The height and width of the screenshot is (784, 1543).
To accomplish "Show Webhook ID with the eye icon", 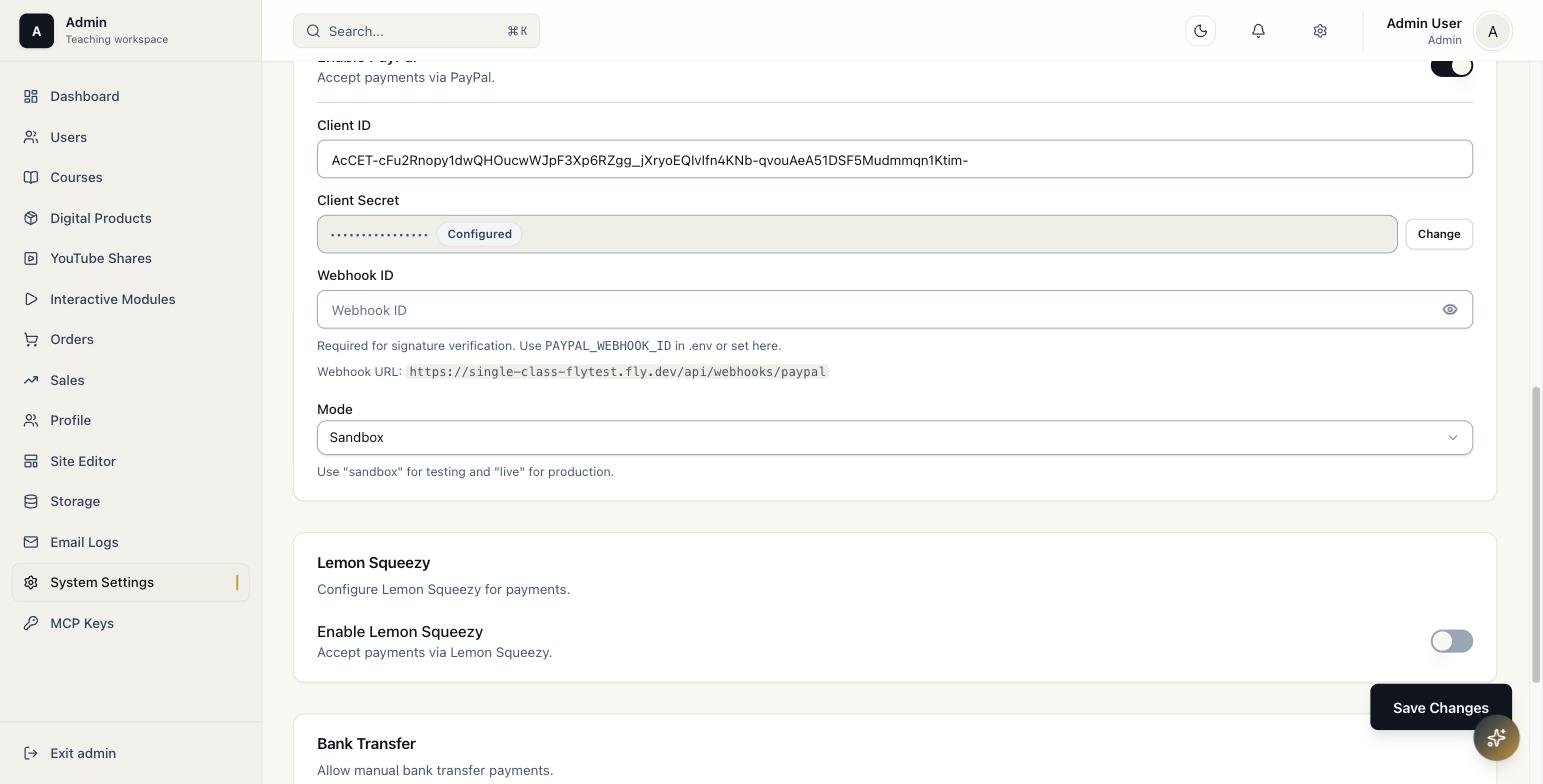I will click(x=1449, y=310).
